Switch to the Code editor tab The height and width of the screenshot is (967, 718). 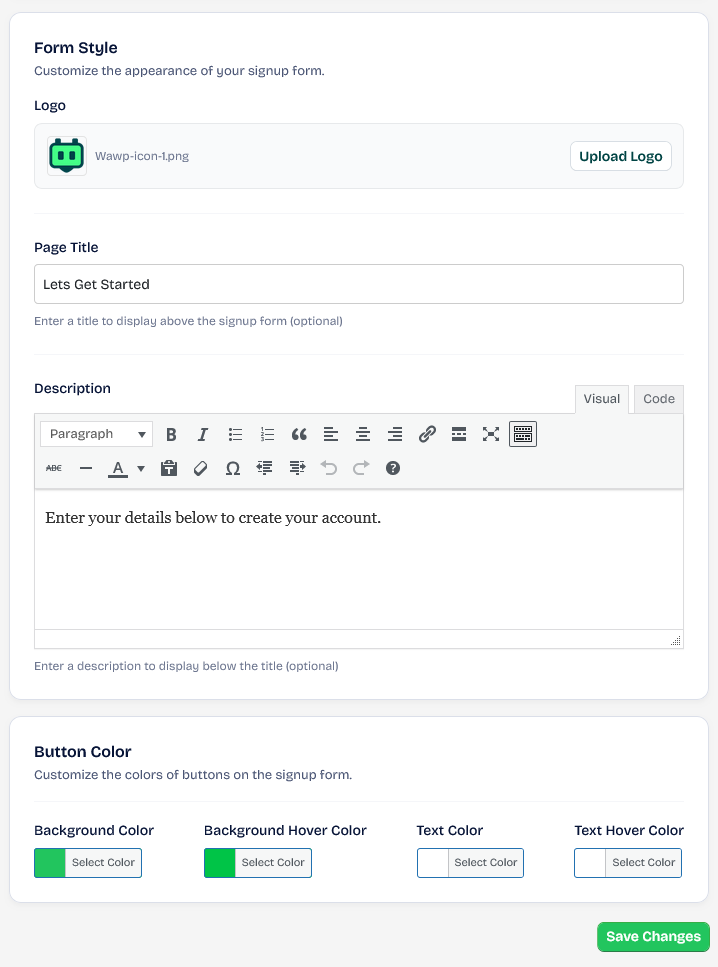point(658,399)
